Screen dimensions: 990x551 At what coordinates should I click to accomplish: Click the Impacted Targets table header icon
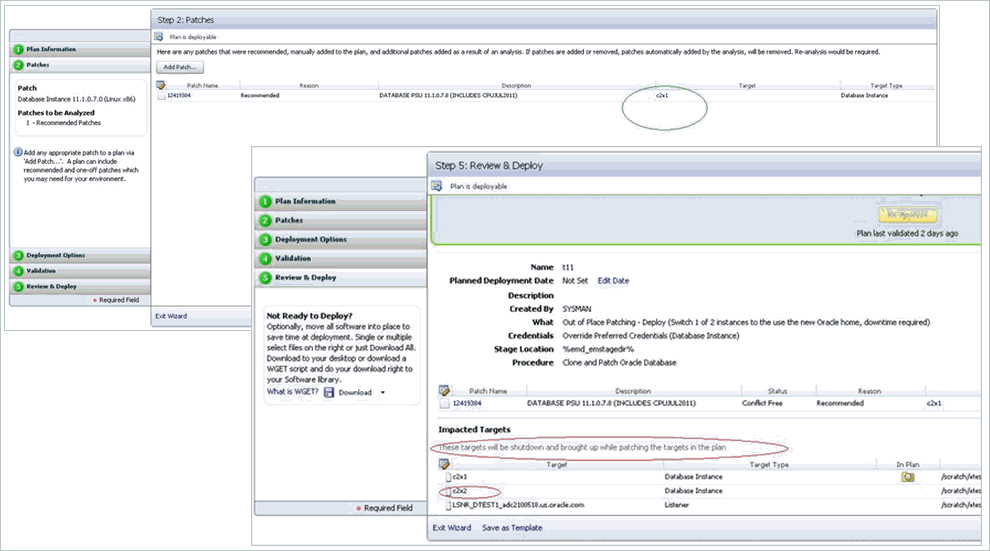pyautogui.click(x=444, y=464)
